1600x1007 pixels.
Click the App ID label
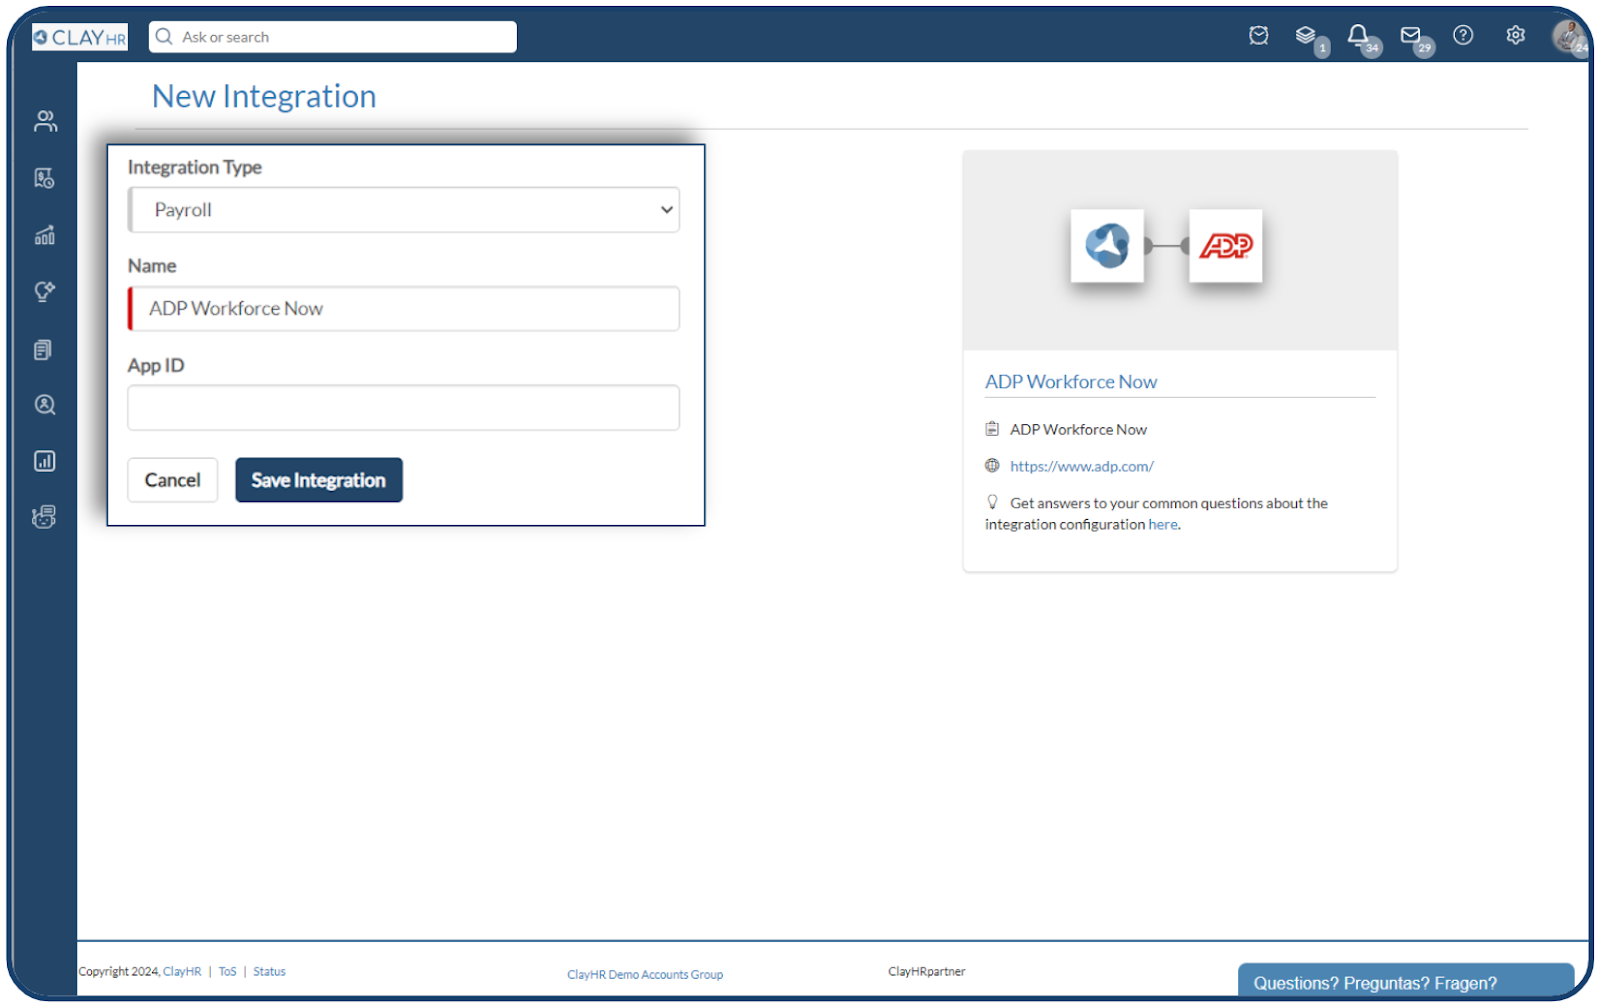click(x=156, y=366)
